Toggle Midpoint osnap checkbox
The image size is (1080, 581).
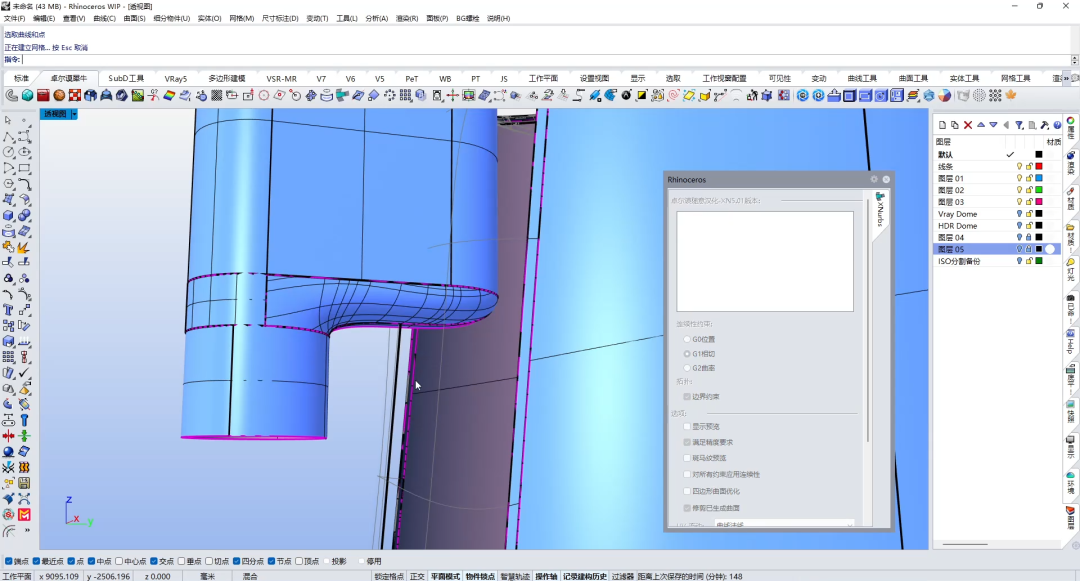(92, 562)
